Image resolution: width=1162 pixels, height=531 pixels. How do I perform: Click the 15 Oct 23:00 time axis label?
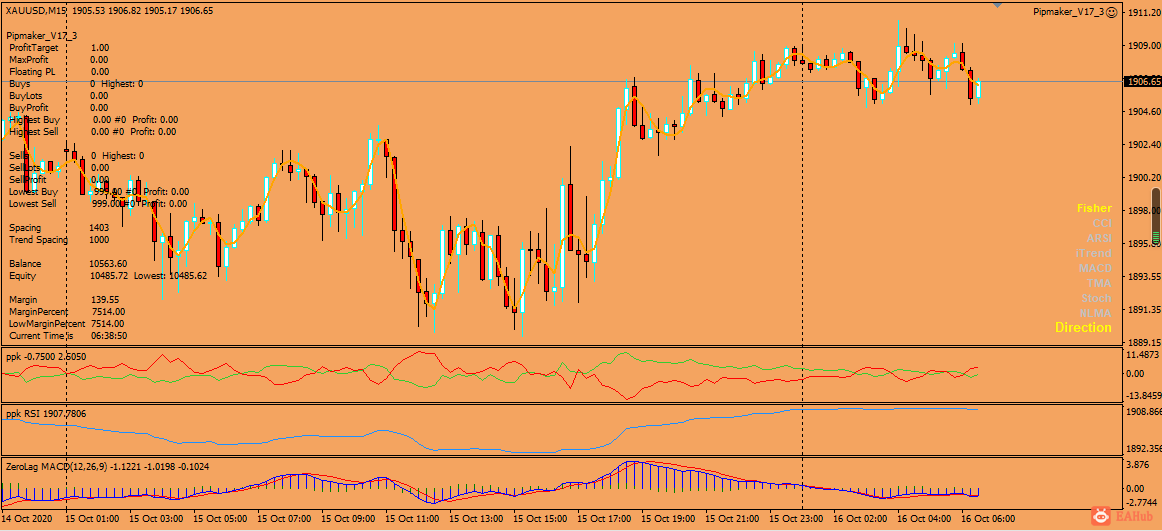coord(796,518)
